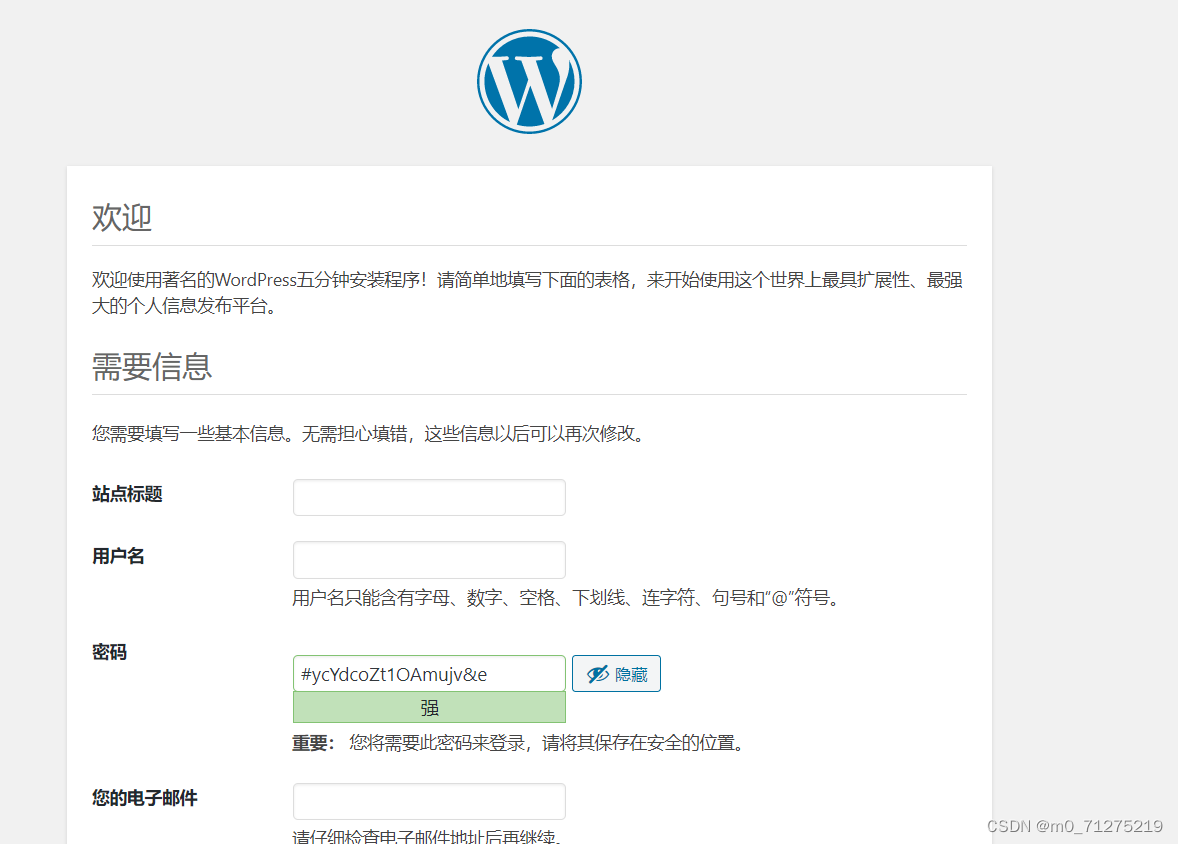
Task: Click the welcome paragraph 欢迎使用著名的WordPress
Action: click(527, 292)
